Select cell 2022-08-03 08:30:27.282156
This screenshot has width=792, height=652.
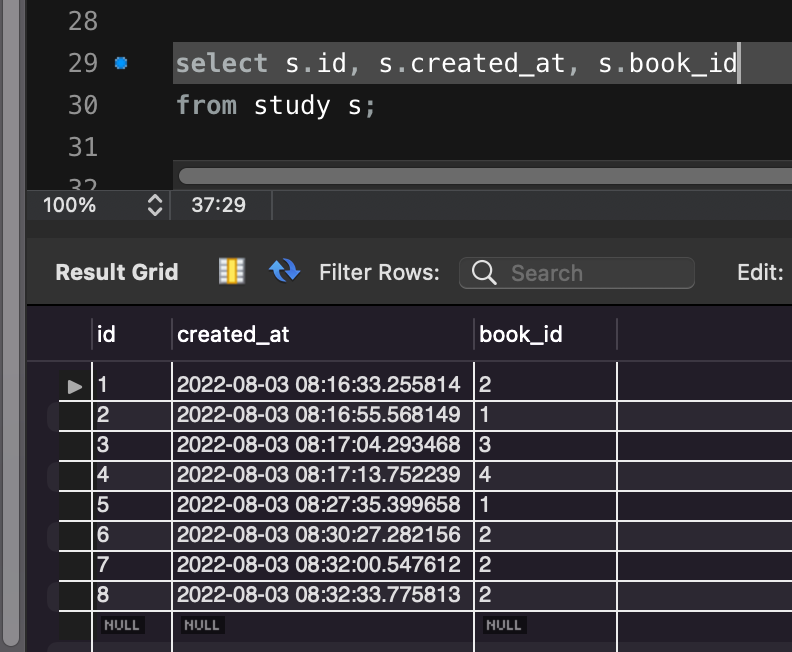click(323, 535)
